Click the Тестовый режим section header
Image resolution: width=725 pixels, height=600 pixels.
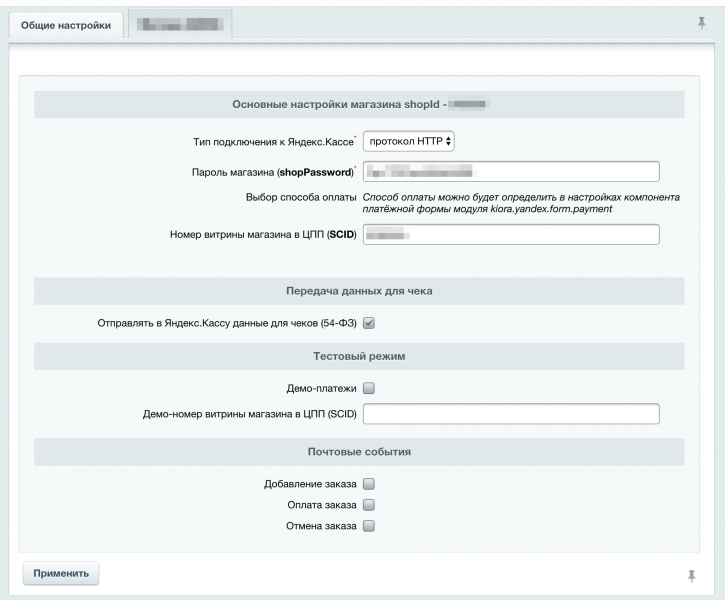359,356
